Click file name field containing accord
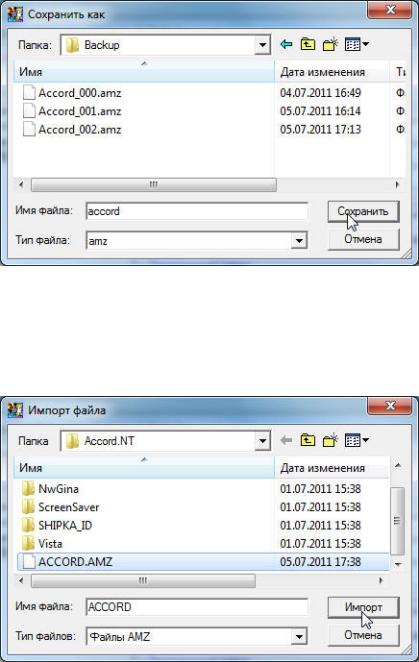This screenshot has height=662, width=419. point(197,211)
